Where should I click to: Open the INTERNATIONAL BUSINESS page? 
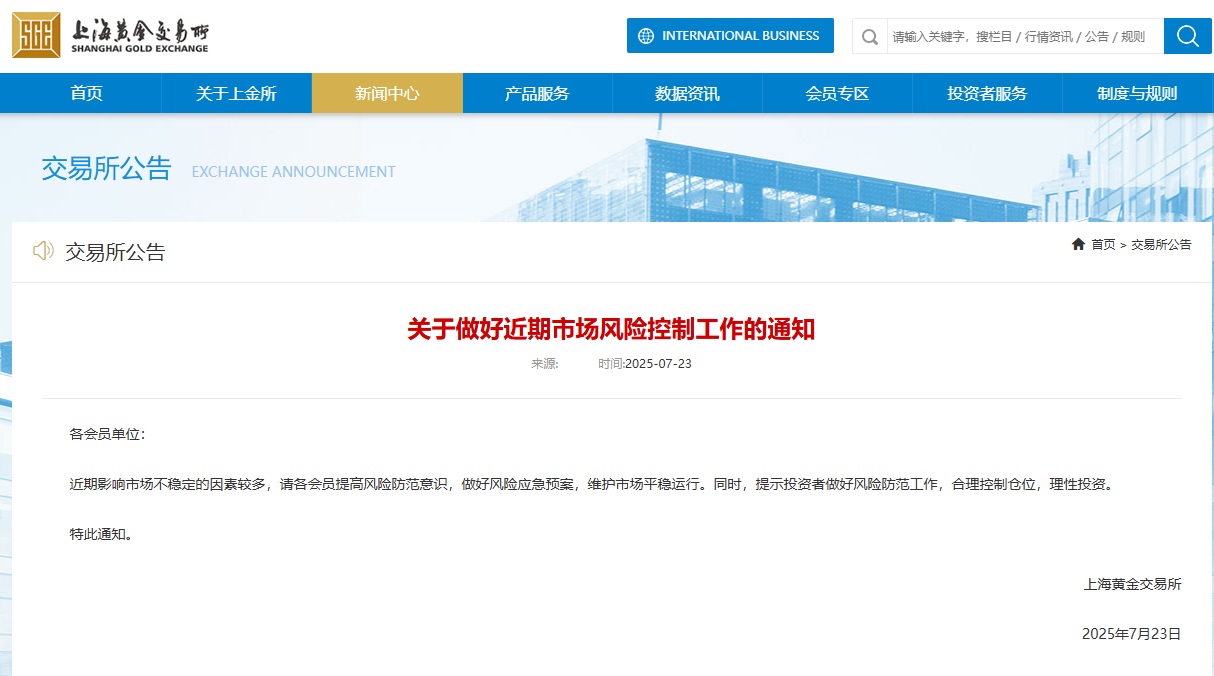[730, 36]
